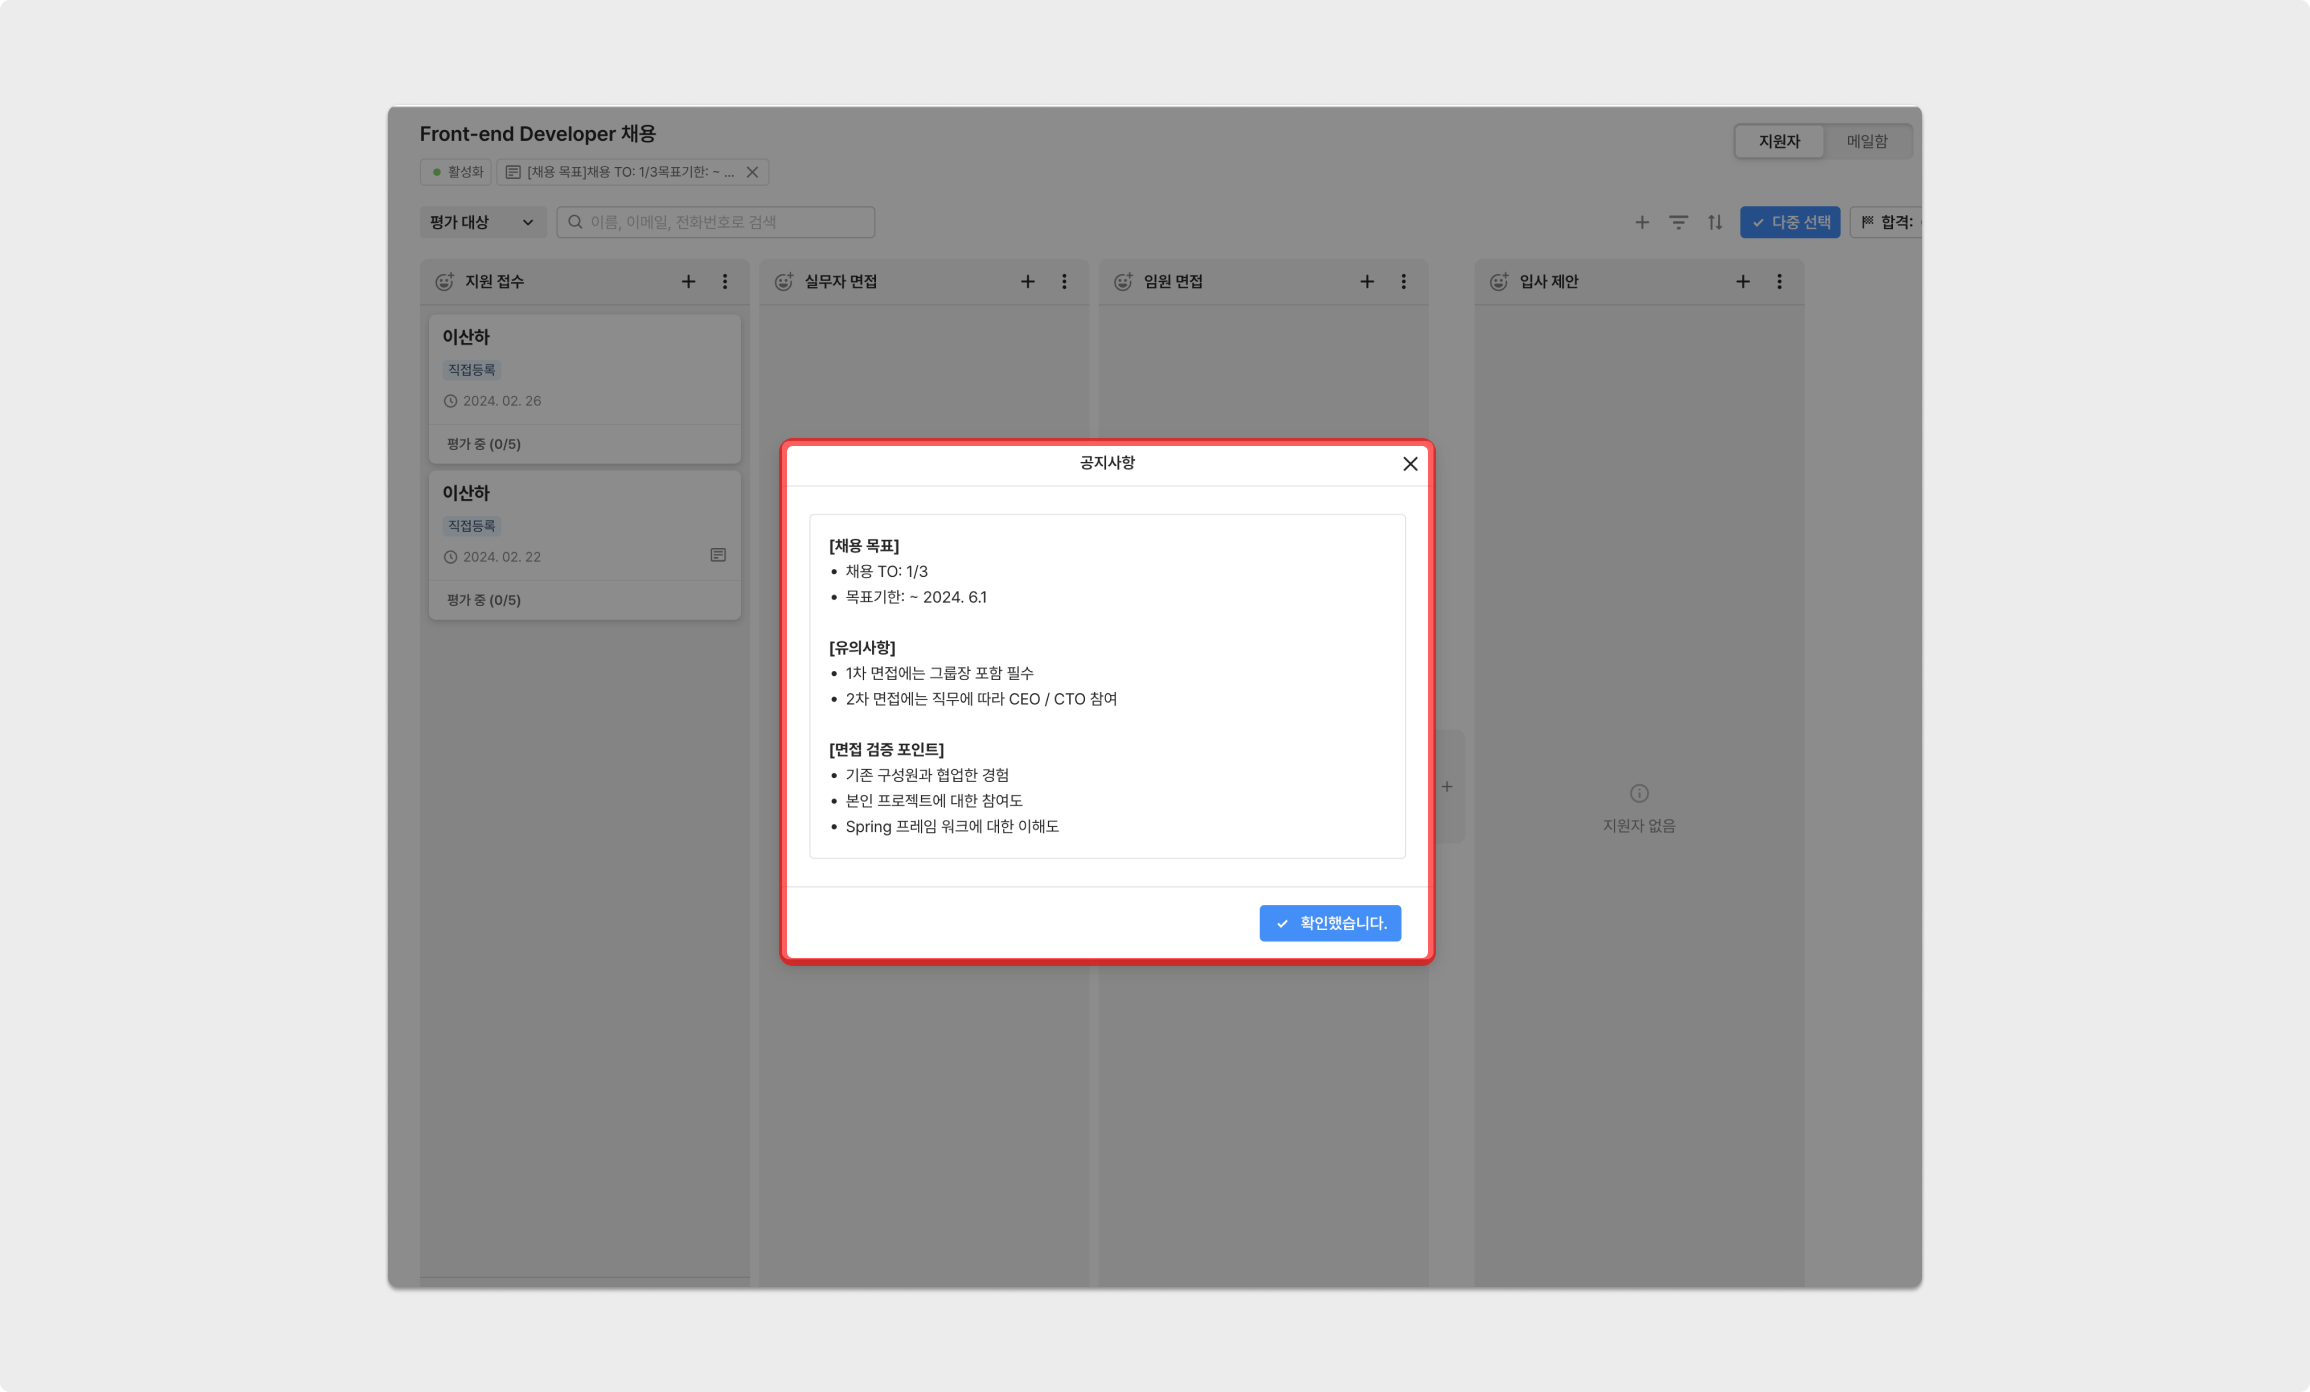Click the 합격 flag button
The height and width of the screenshot is (1392, 2310).
[1886, 222]
